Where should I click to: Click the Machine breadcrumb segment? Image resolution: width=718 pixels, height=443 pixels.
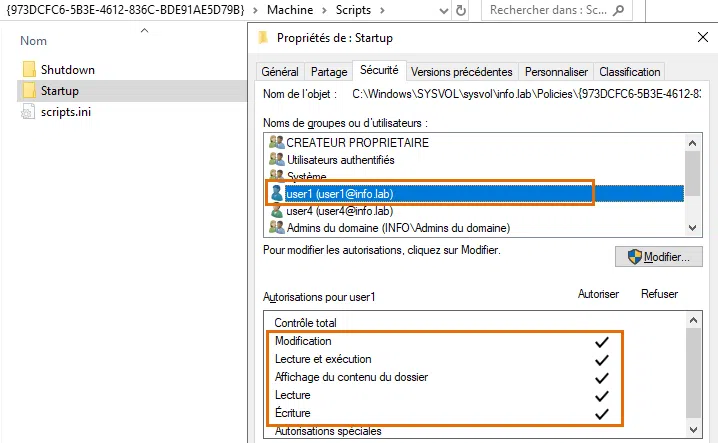290,10
